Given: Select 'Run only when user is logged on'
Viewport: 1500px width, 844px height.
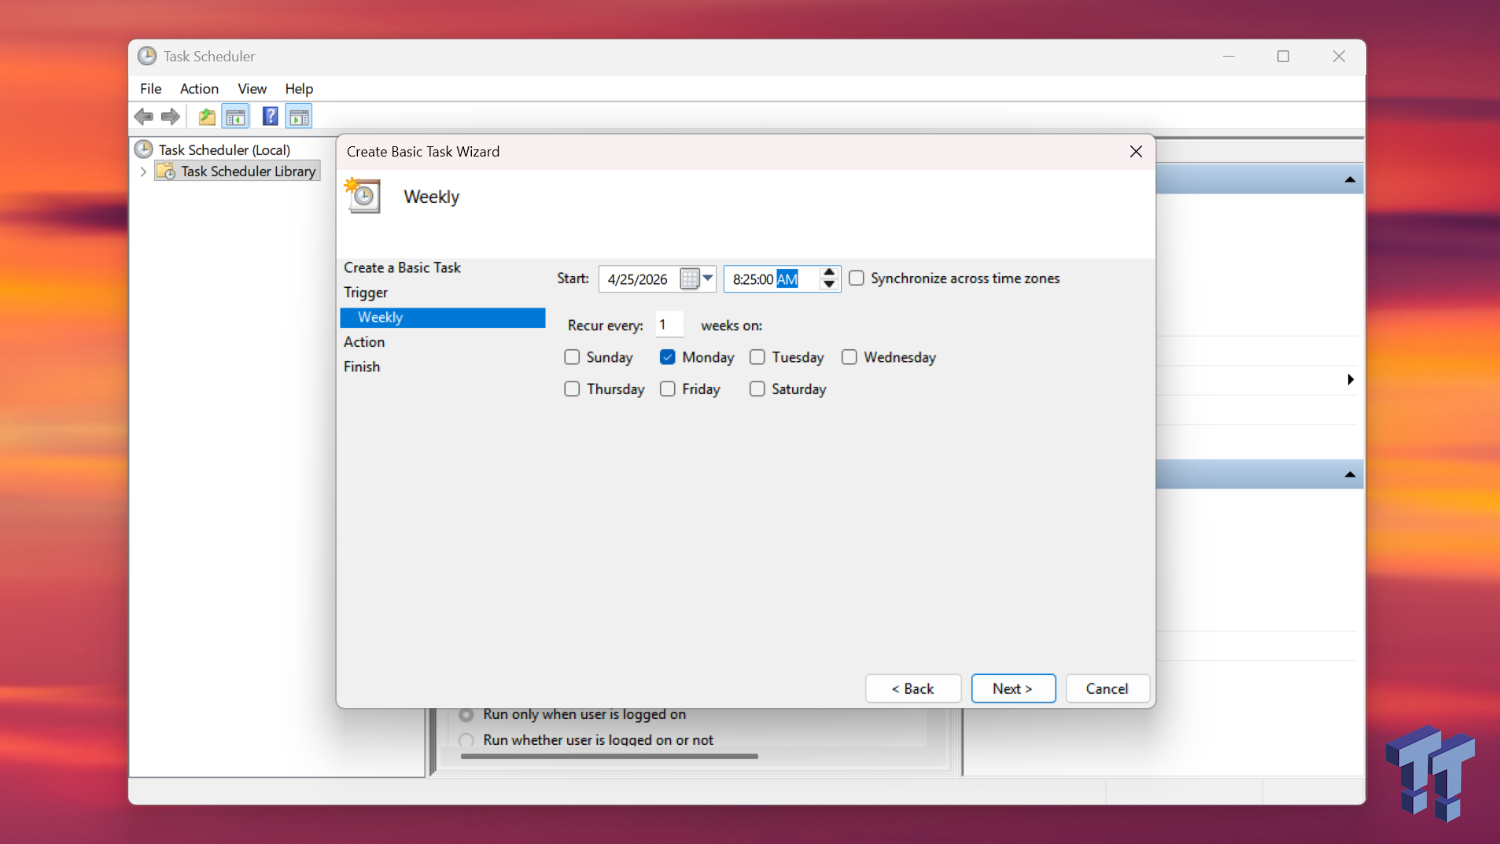Looking at the screenshot, I should 466,714.
